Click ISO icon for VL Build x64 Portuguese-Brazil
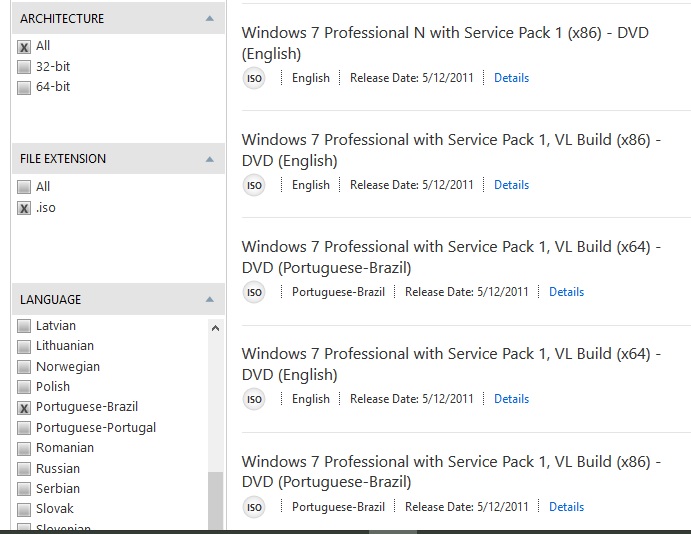The image size is (691, 534). [x=254, y=293]
